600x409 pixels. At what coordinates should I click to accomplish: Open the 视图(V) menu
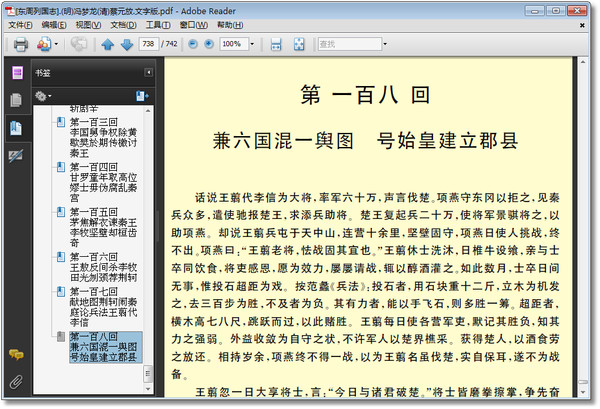pyautogui.click(x=88, y=25)
